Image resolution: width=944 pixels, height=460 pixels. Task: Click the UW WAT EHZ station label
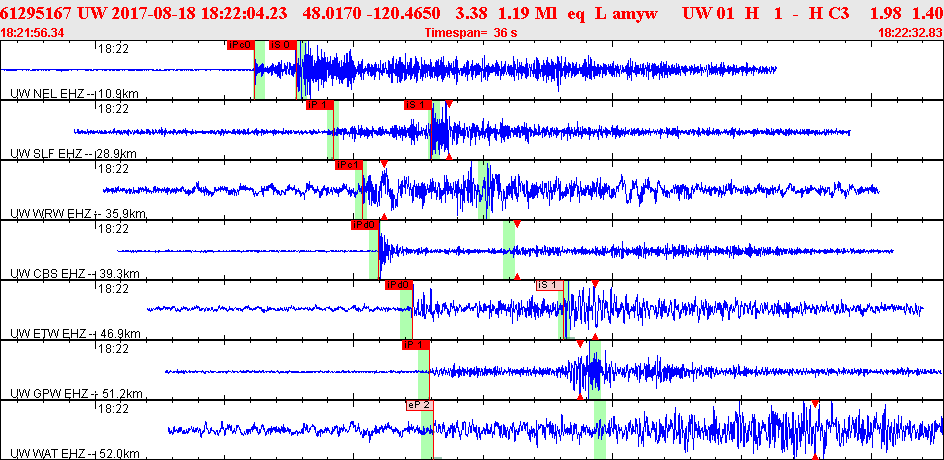pyautogui.click(x=48, y=453)
